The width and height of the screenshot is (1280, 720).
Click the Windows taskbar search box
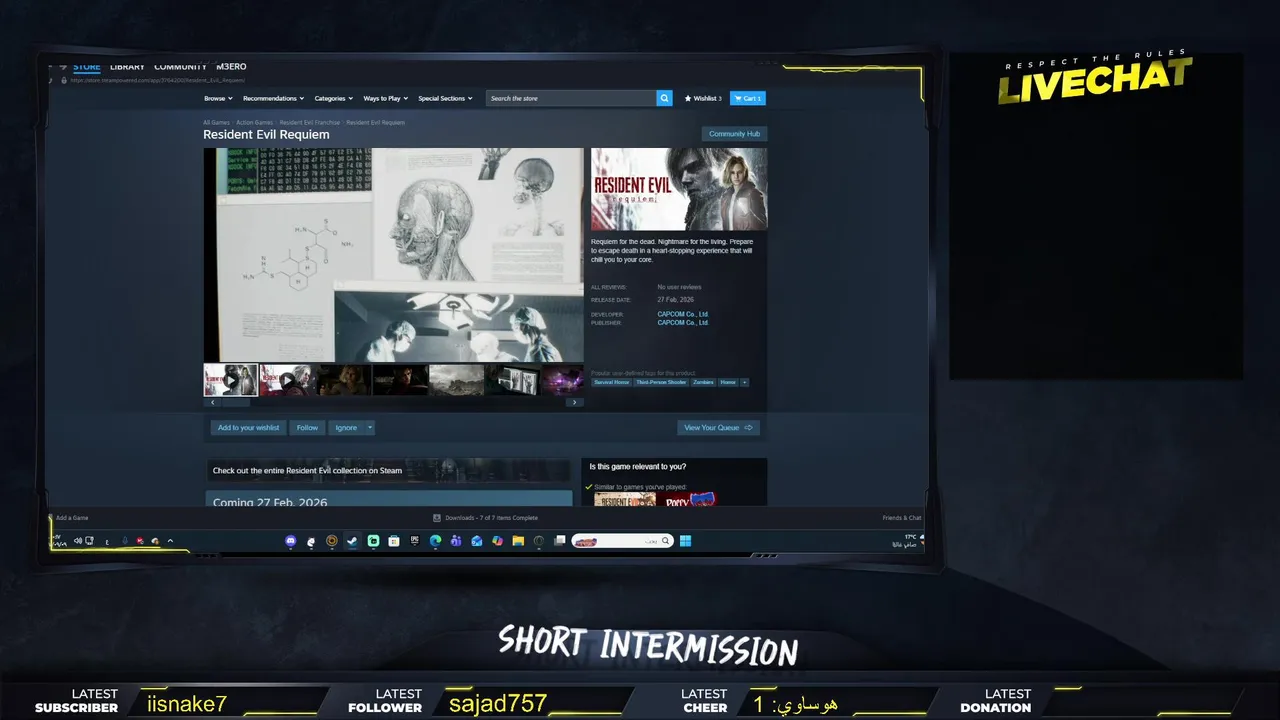tap(623, 541)
